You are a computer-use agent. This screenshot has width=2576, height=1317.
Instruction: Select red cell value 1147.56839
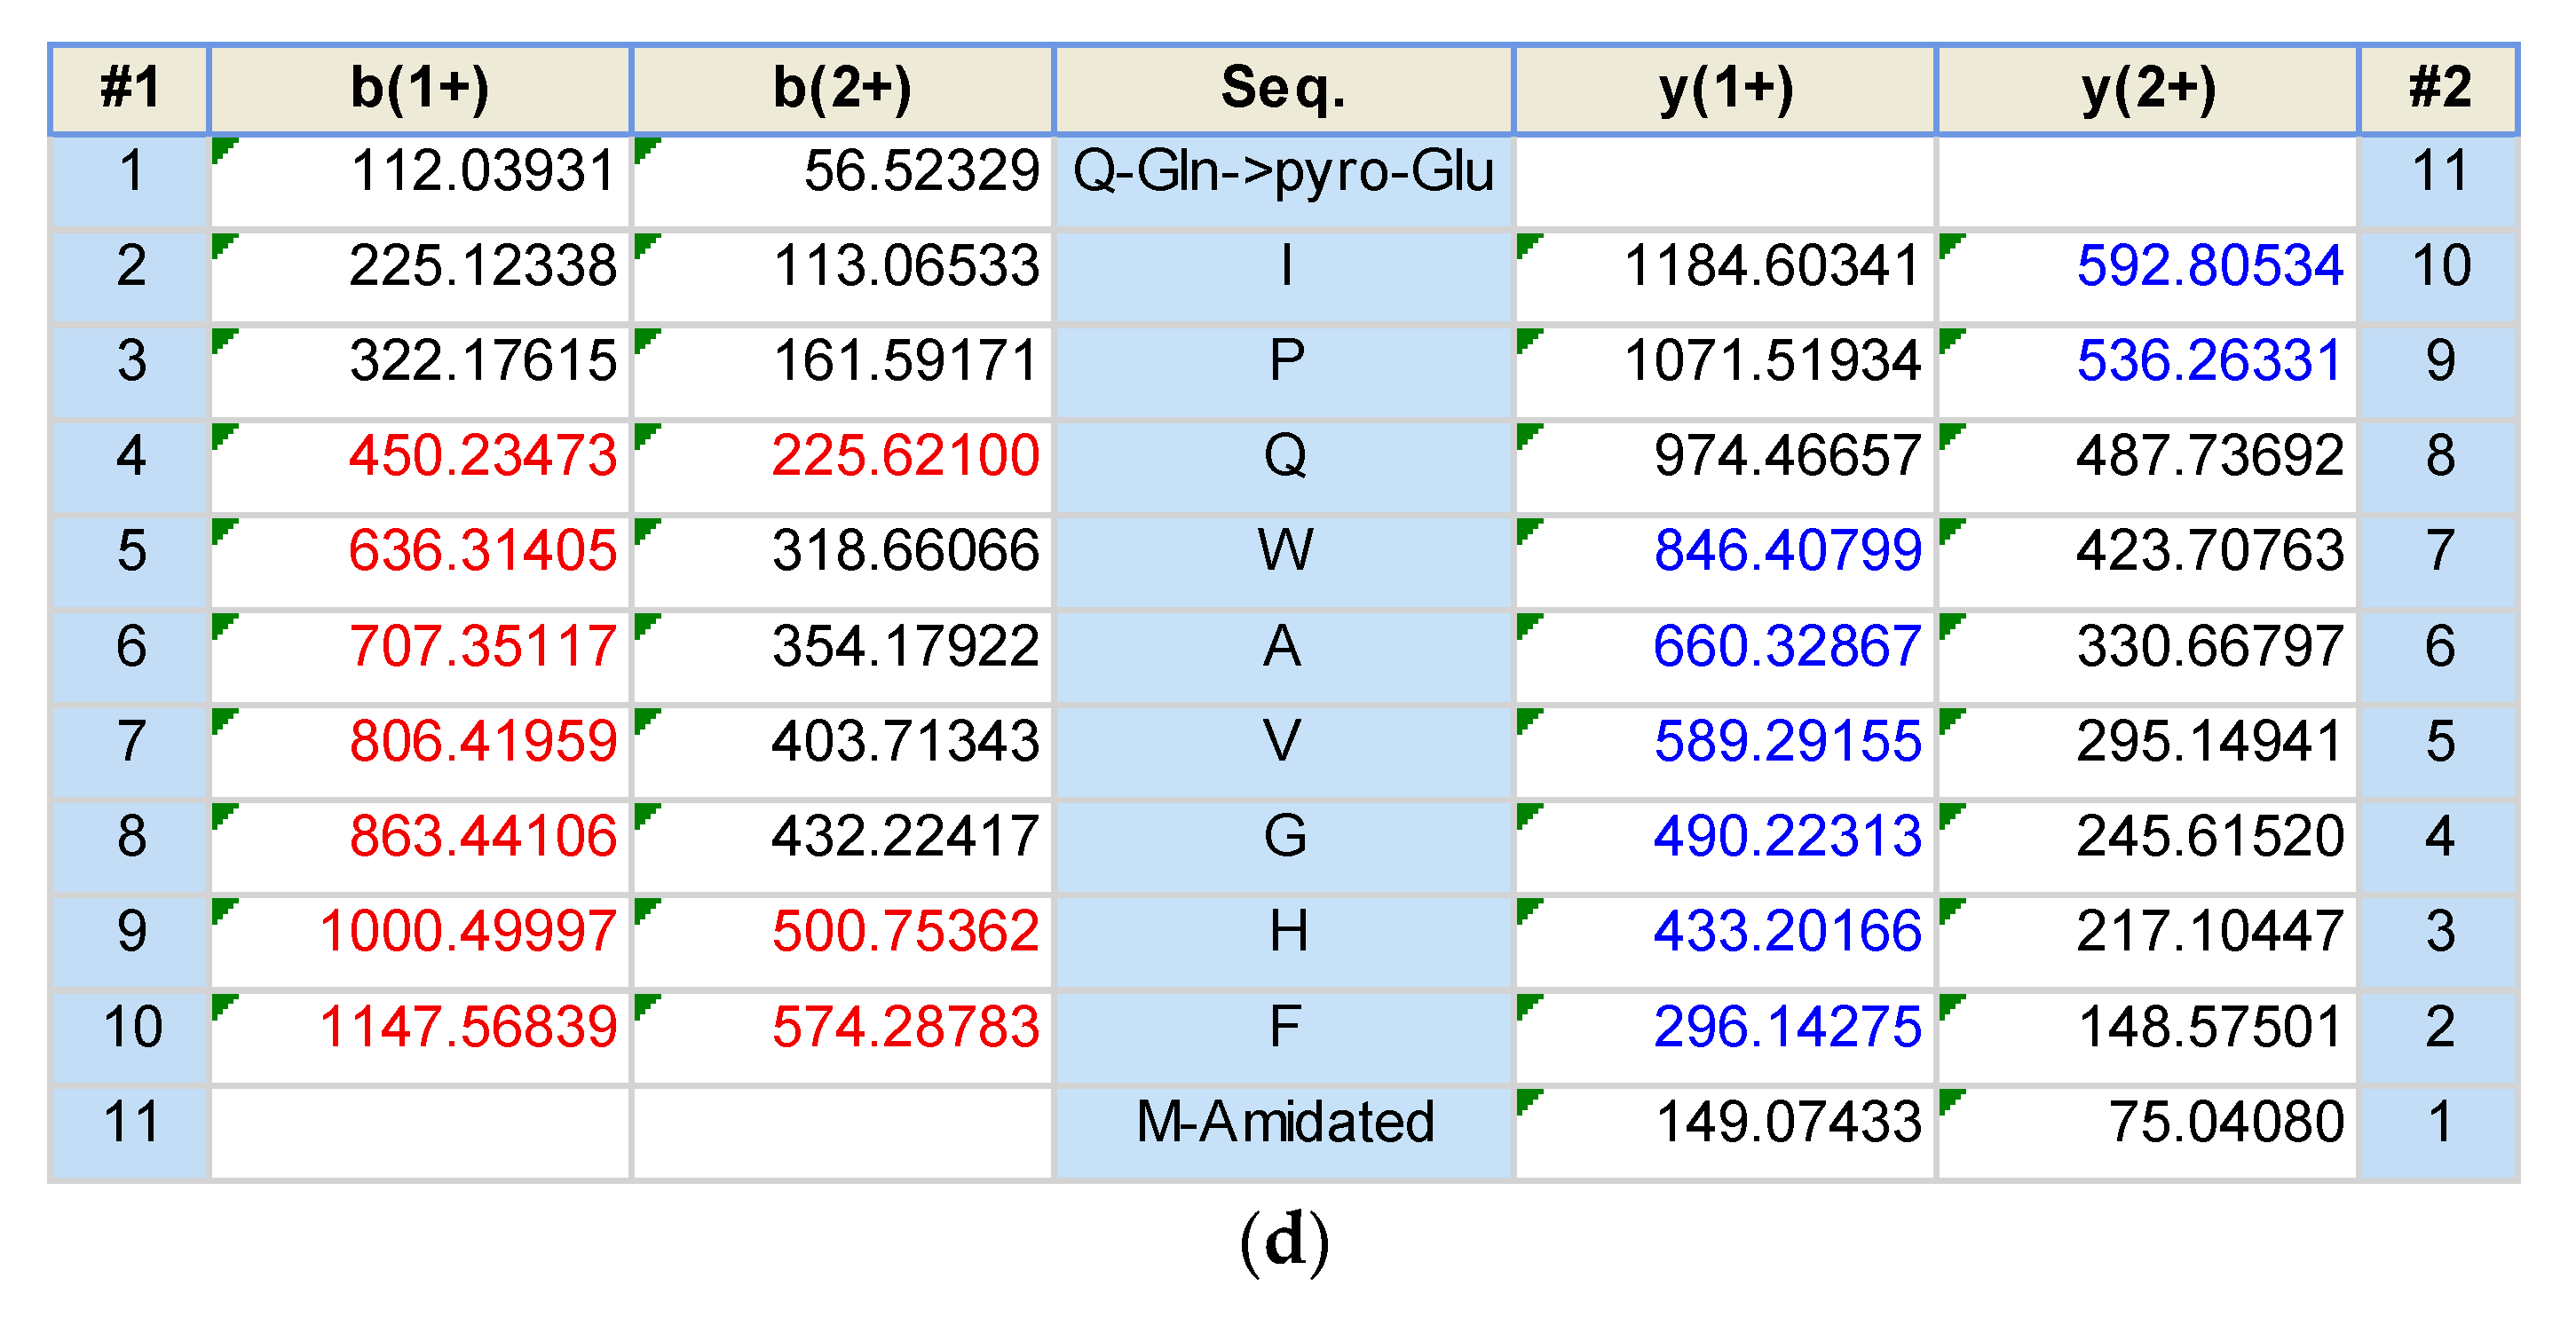tap(420, 1037)
